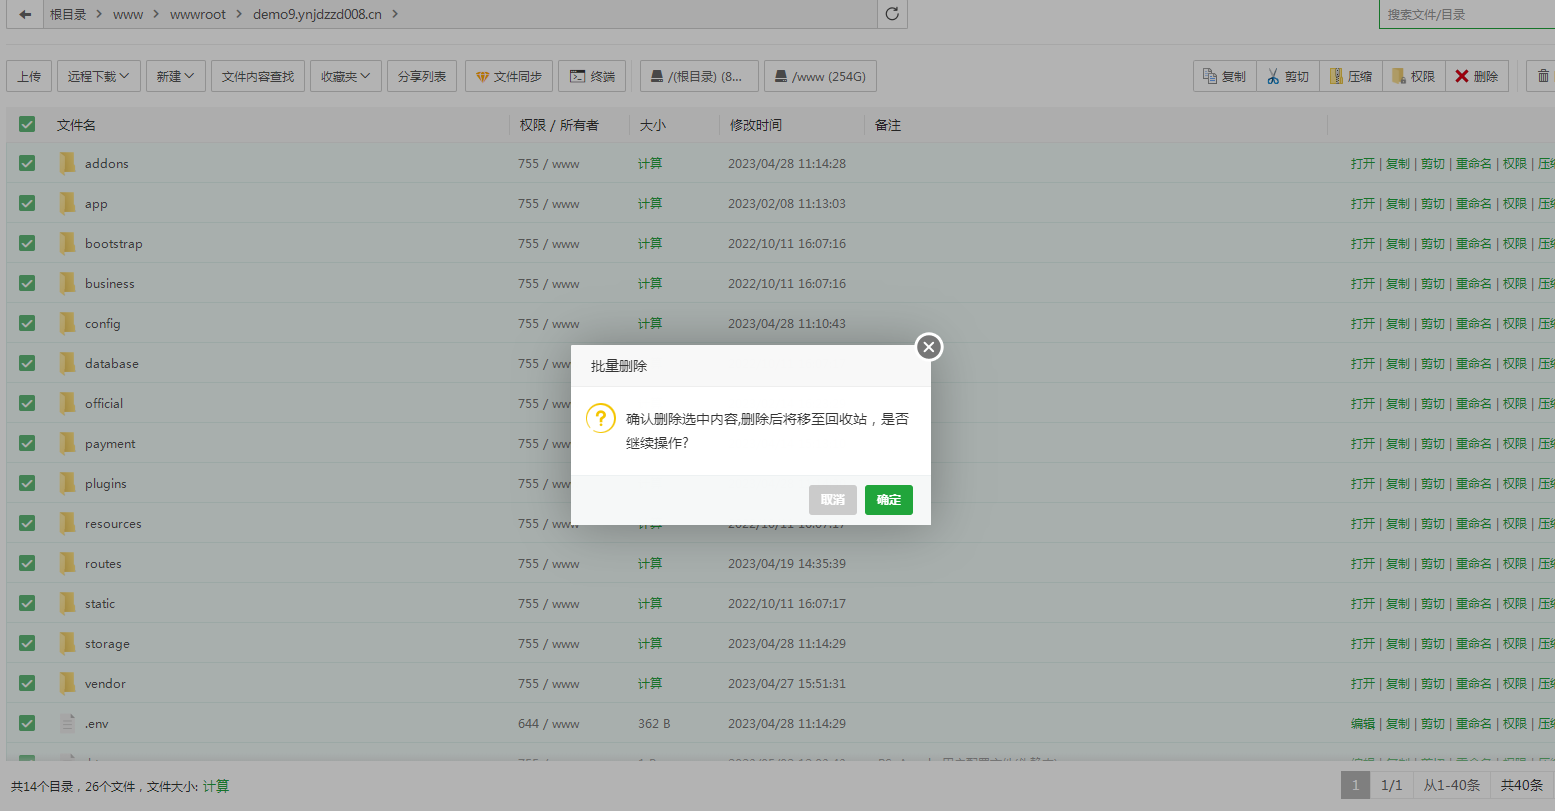The width and height of the screenshot is (1555, 811).
Task: Click demo9.ynjdzzd008.cn breadcrumb
Action: (317, 14)
